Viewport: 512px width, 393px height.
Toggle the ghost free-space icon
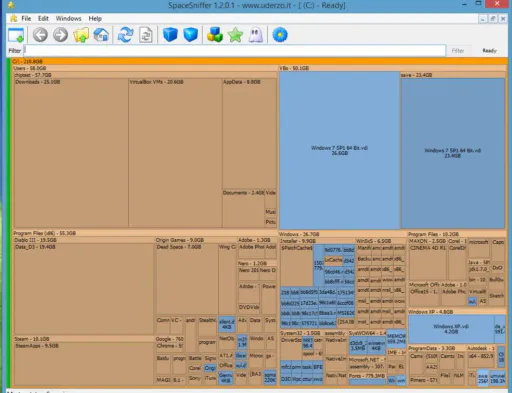click(x=256, y=35)
